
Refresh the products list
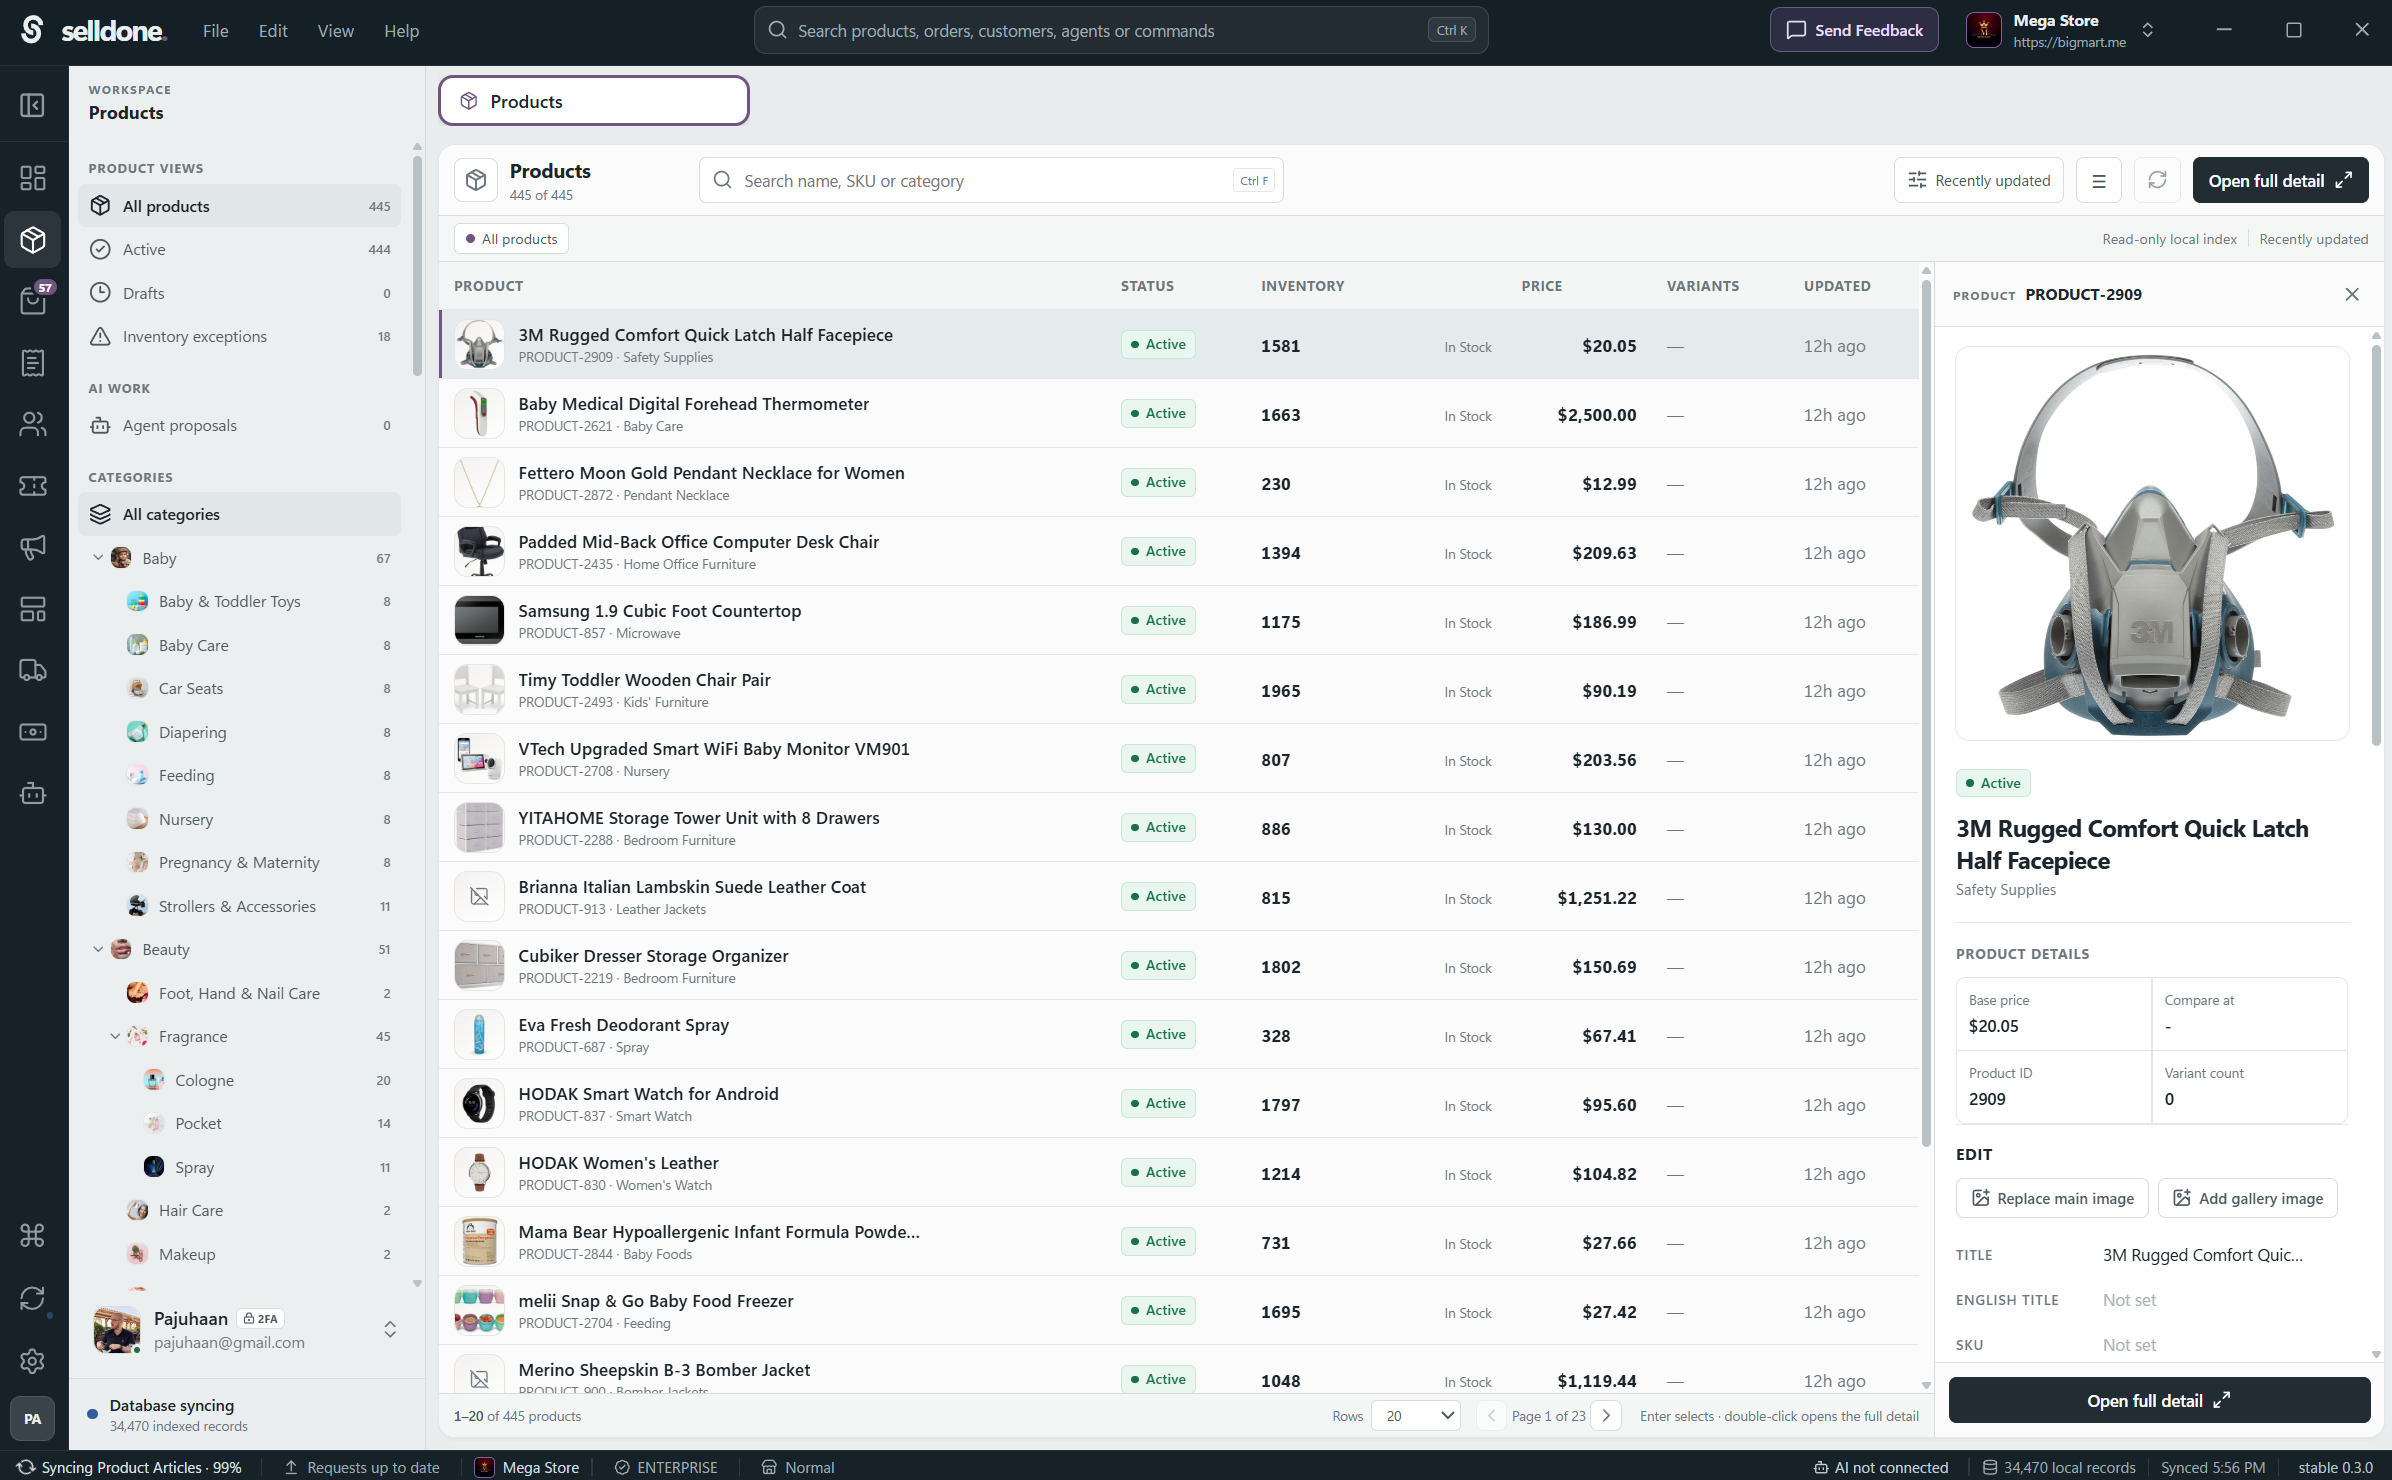click(2157, 180)
